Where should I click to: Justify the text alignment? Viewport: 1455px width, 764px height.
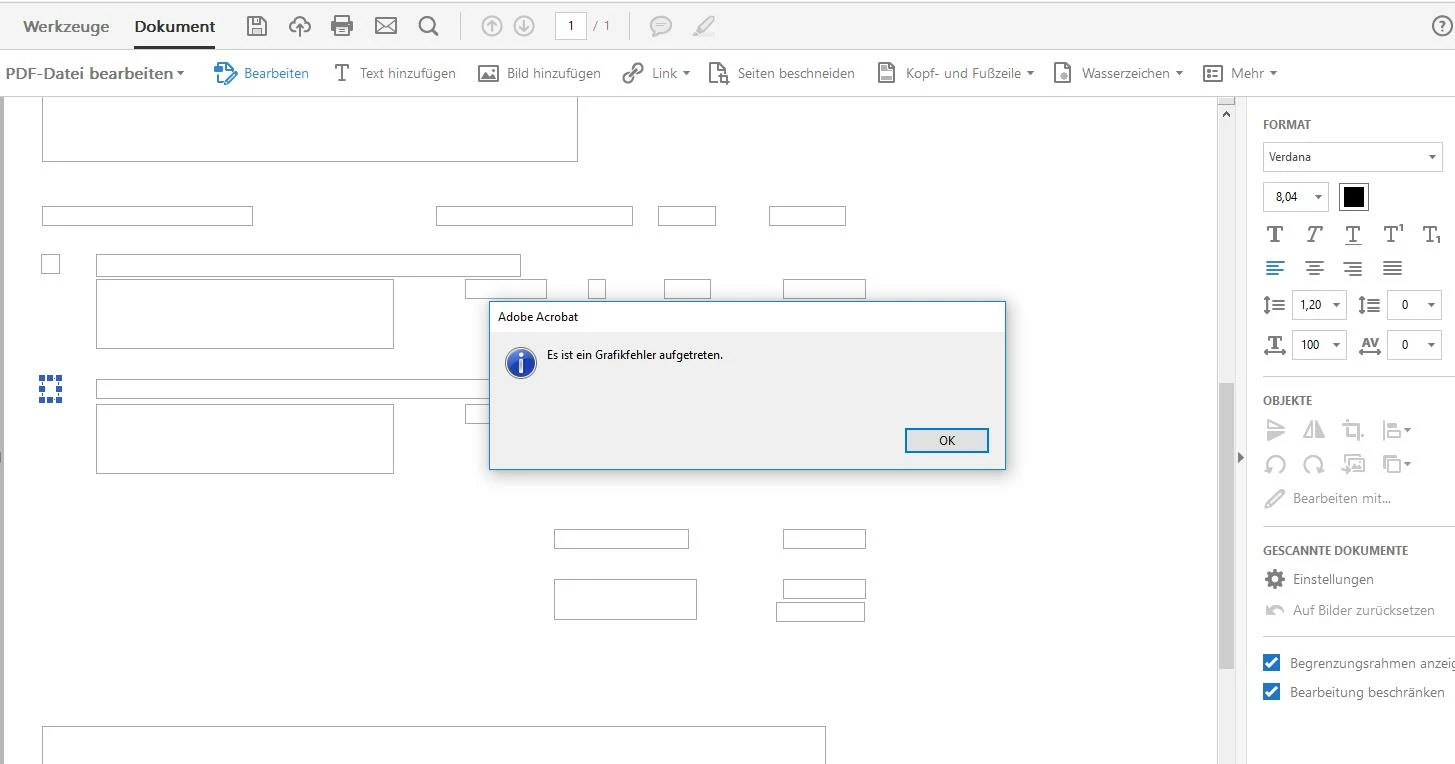coord(1392,268)
